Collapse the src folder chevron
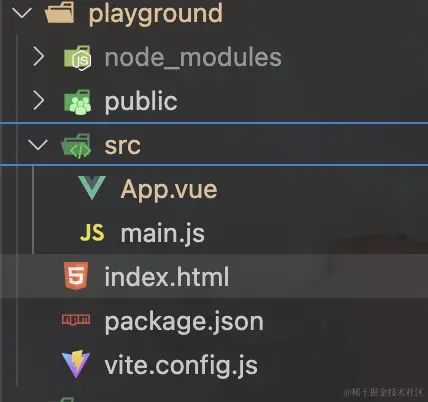 point(38,145)
